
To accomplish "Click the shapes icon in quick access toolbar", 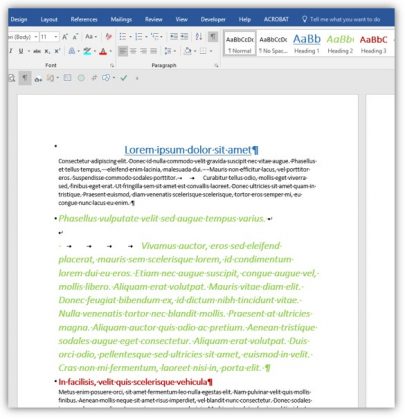I will pyautogui.click(x=106, y=78).
